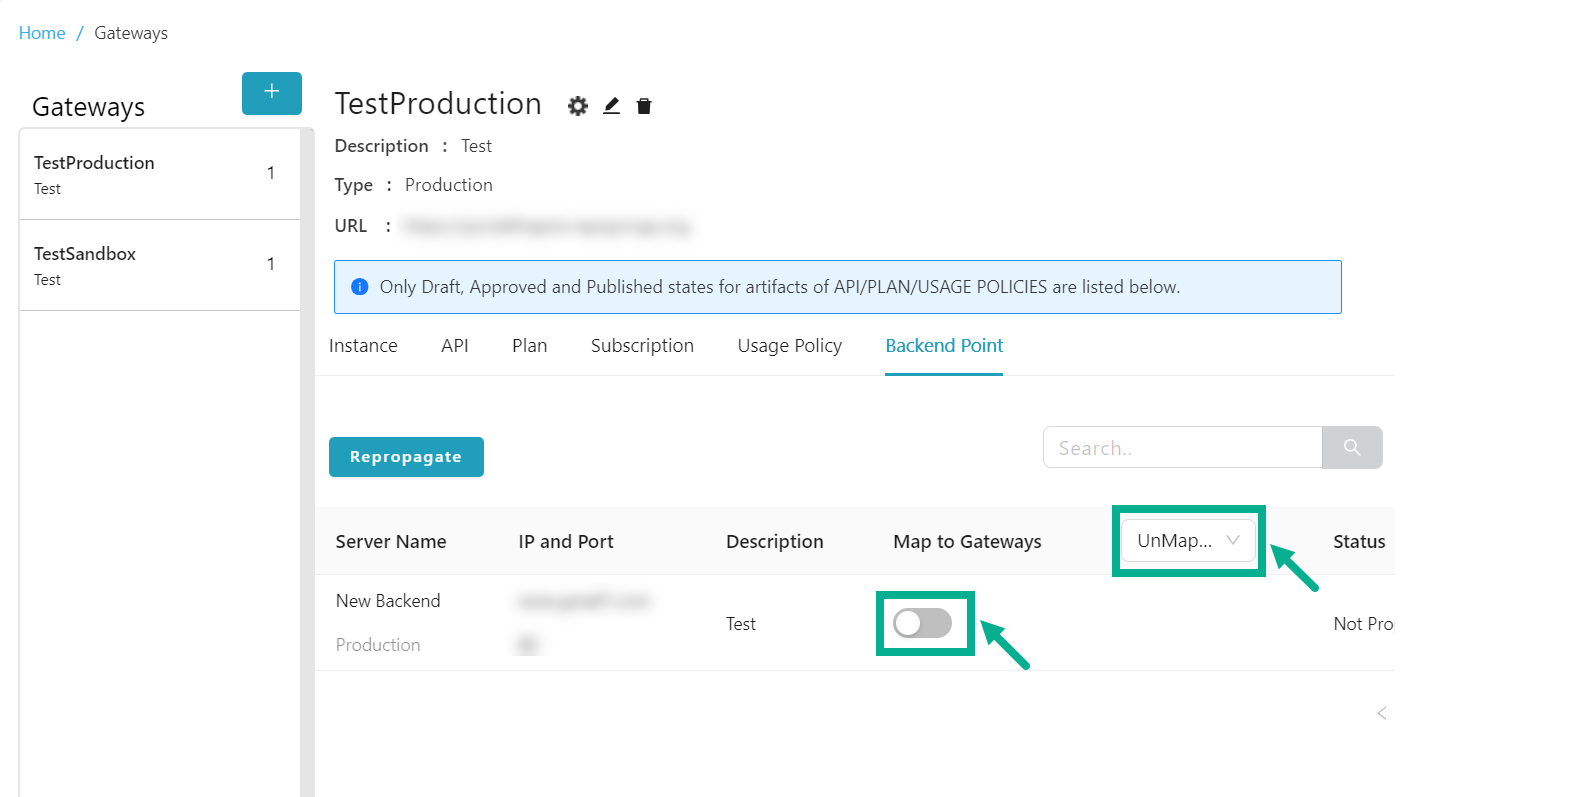1587x797 pixels.
Task: Click the Description column header
Action: 775,542
